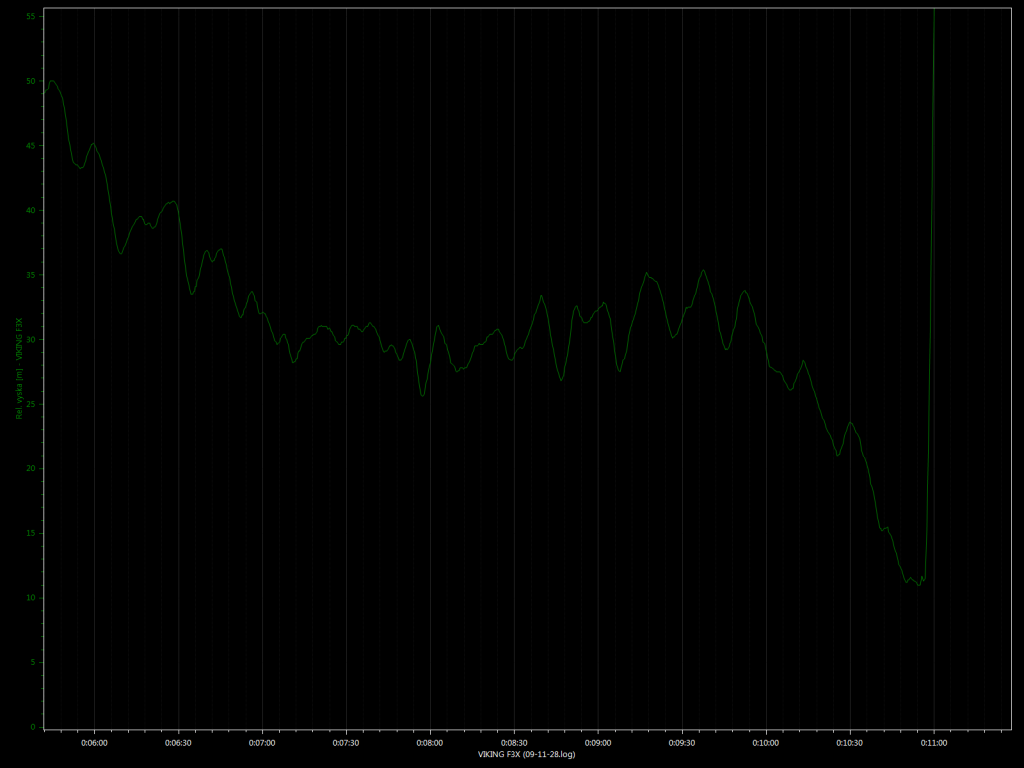Click the VIKING F3X (09-11-28.log) title
This screenshot has height=768, width=1024.
pyautogui.click(x=526, y=754)
